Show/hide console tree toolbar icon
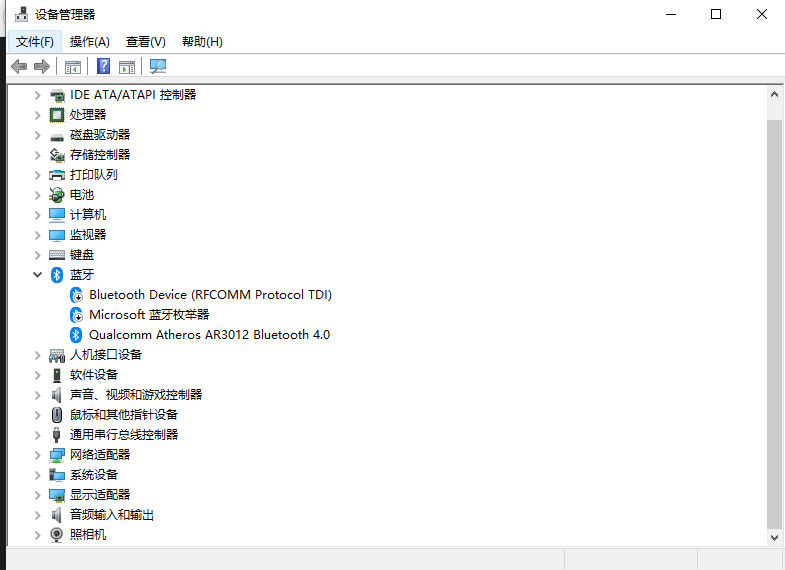Screen dimensions: 785x570 click(x=73, y=67)
